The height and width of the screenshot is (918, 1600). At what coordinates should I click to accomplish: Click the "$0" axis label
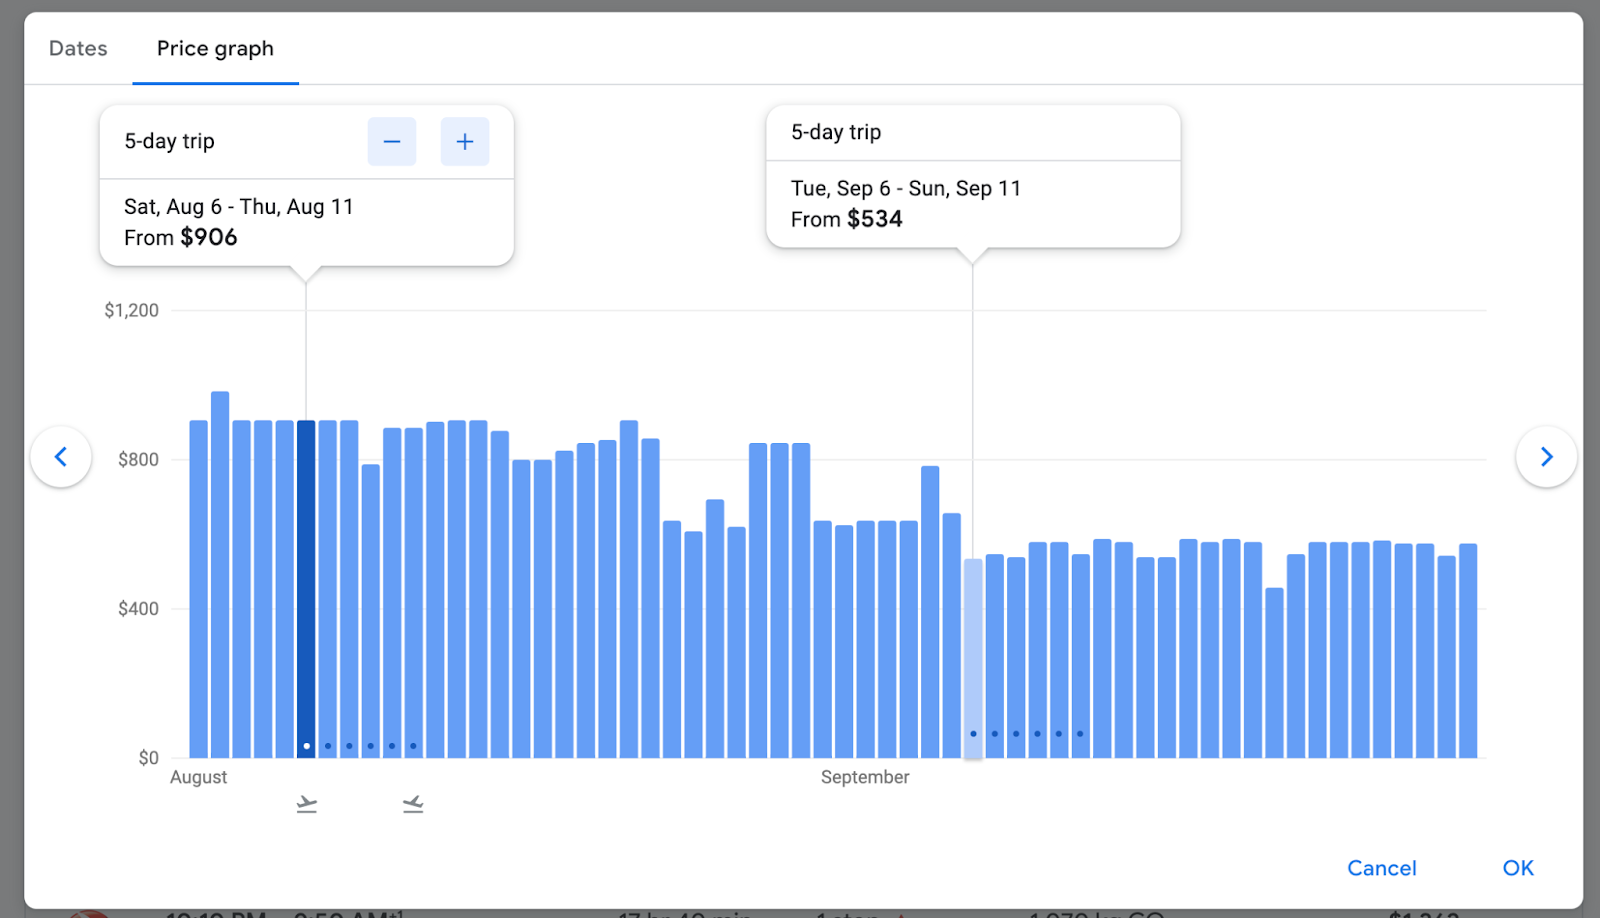[x=148, y=757]
